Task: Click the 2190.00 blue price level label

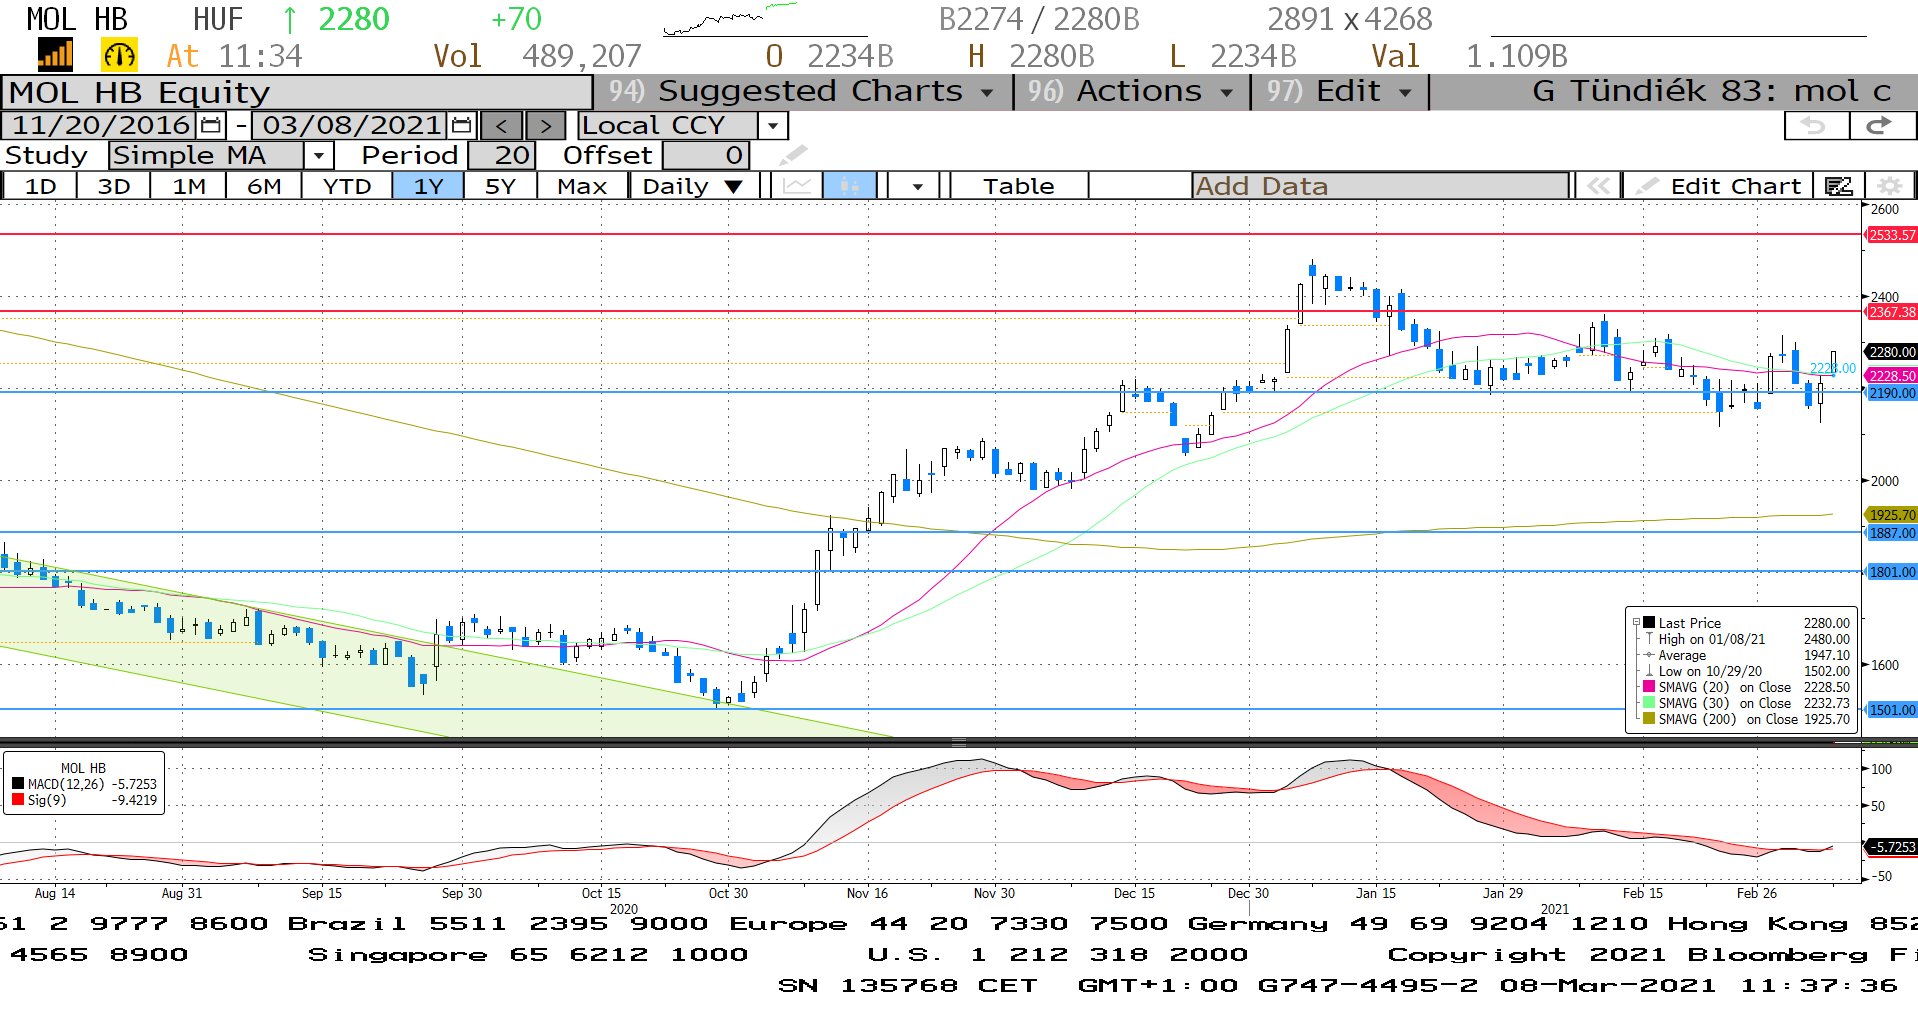Action: [x=1891, y=393]
